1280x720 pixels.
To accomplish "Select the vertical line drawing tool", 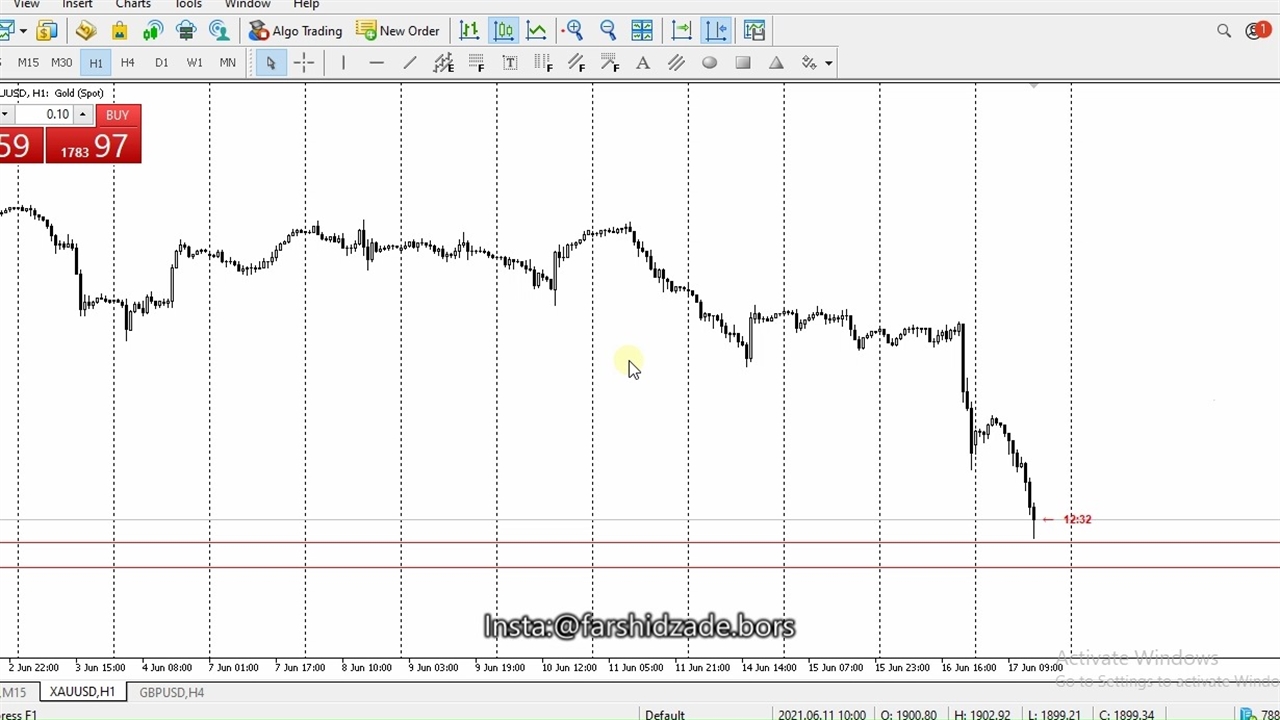I will 343,63.
